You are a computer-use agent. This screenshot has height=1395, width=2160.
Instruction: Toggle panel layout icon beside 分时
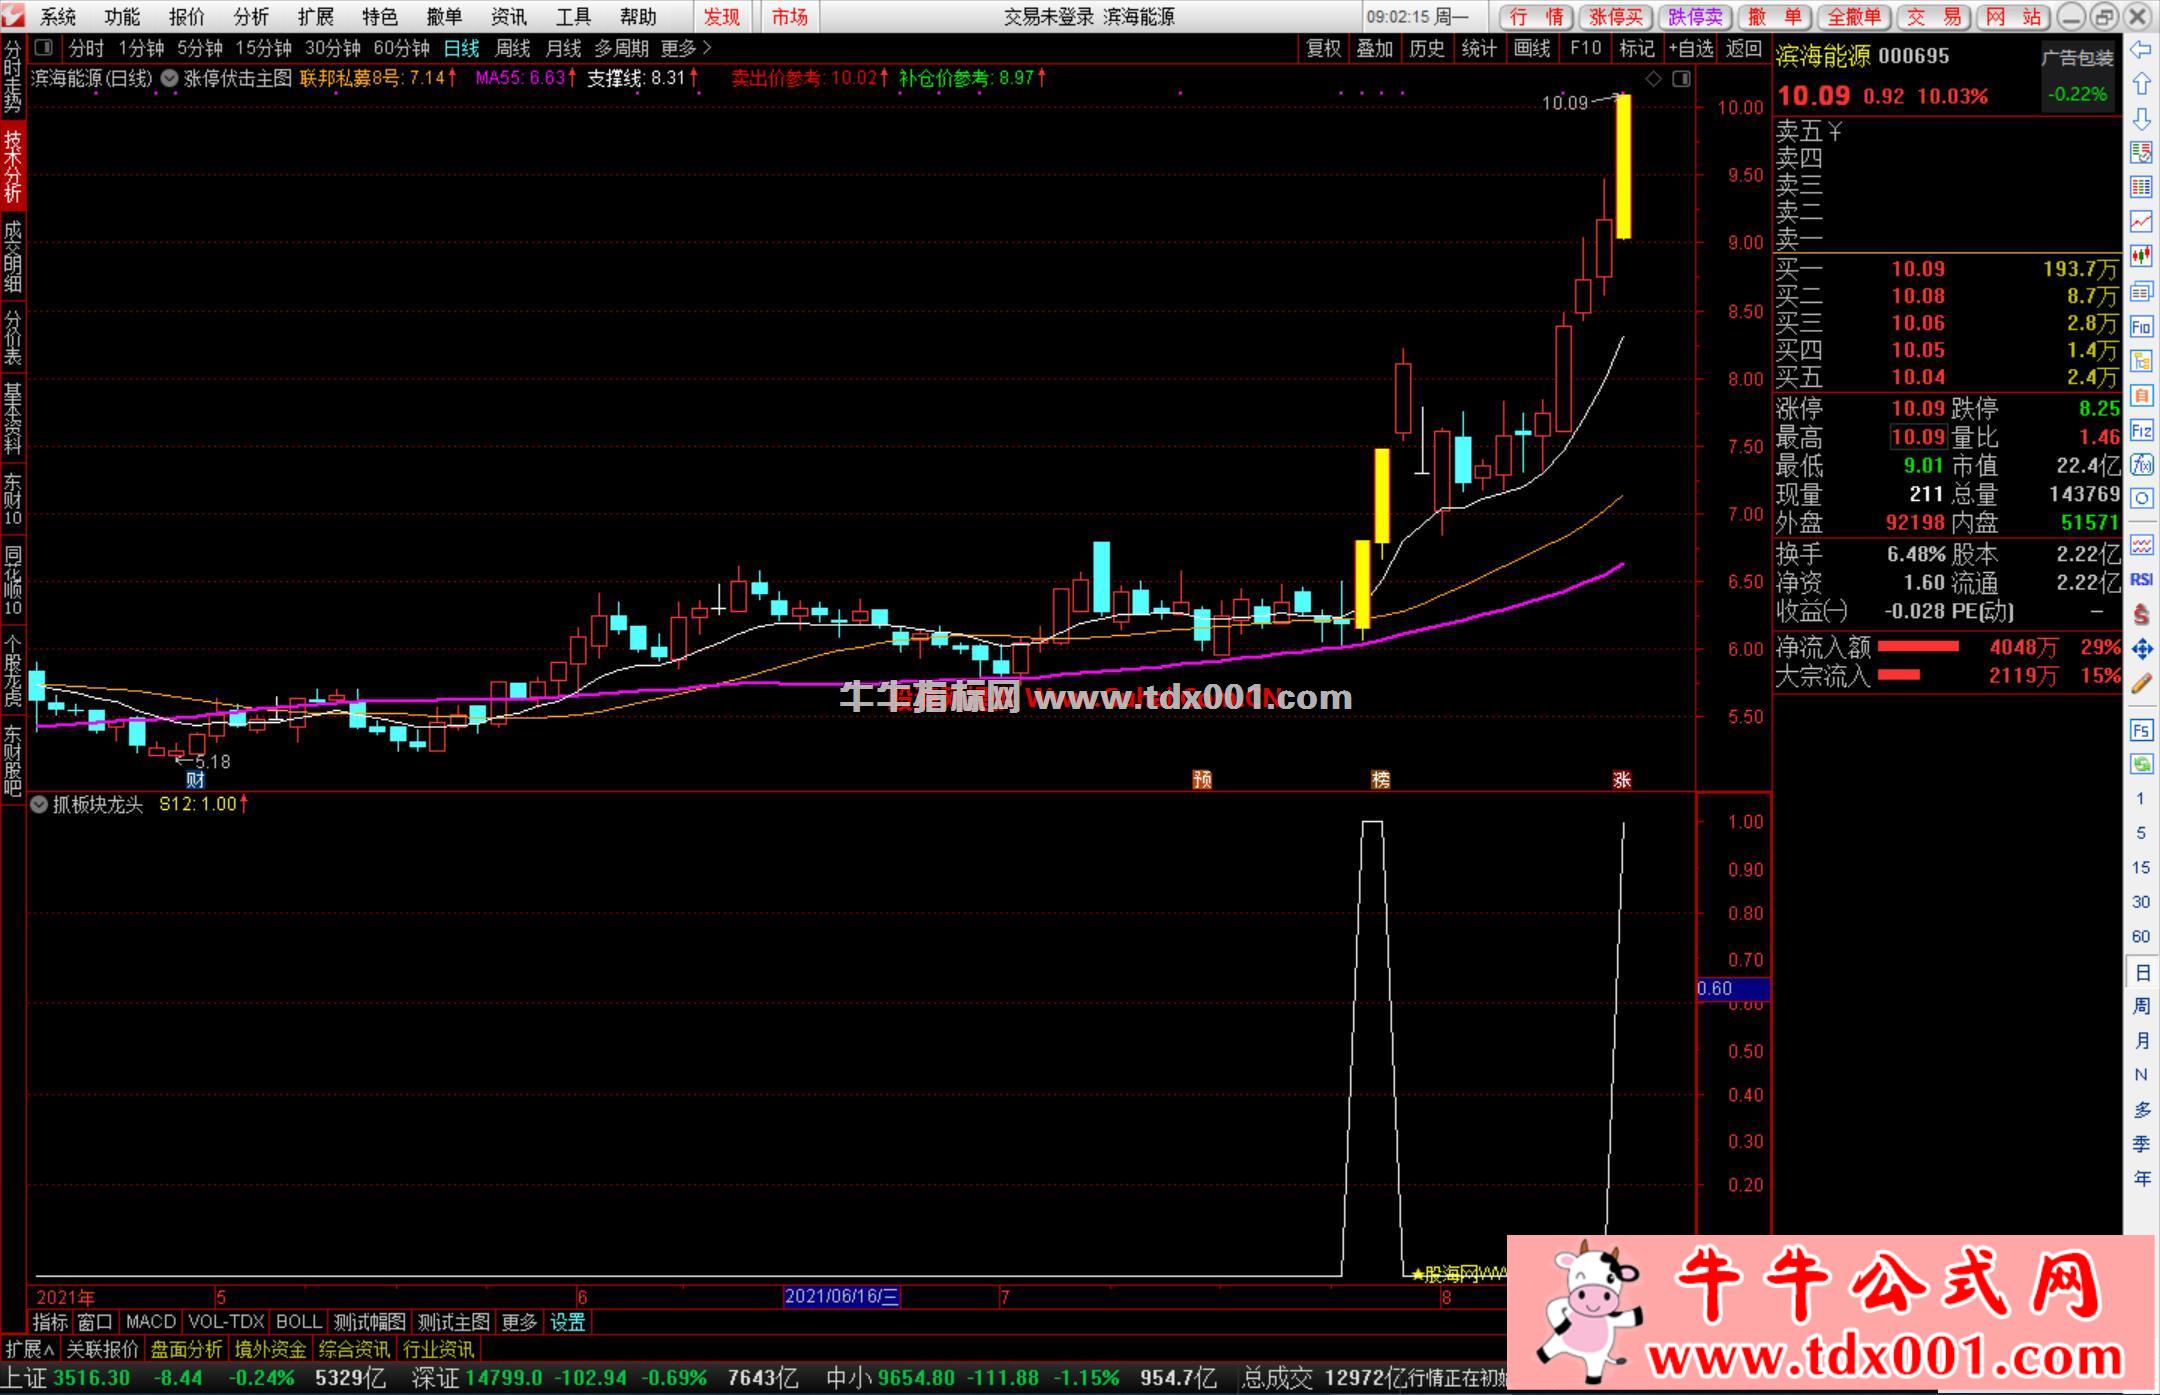click(43, 47)
